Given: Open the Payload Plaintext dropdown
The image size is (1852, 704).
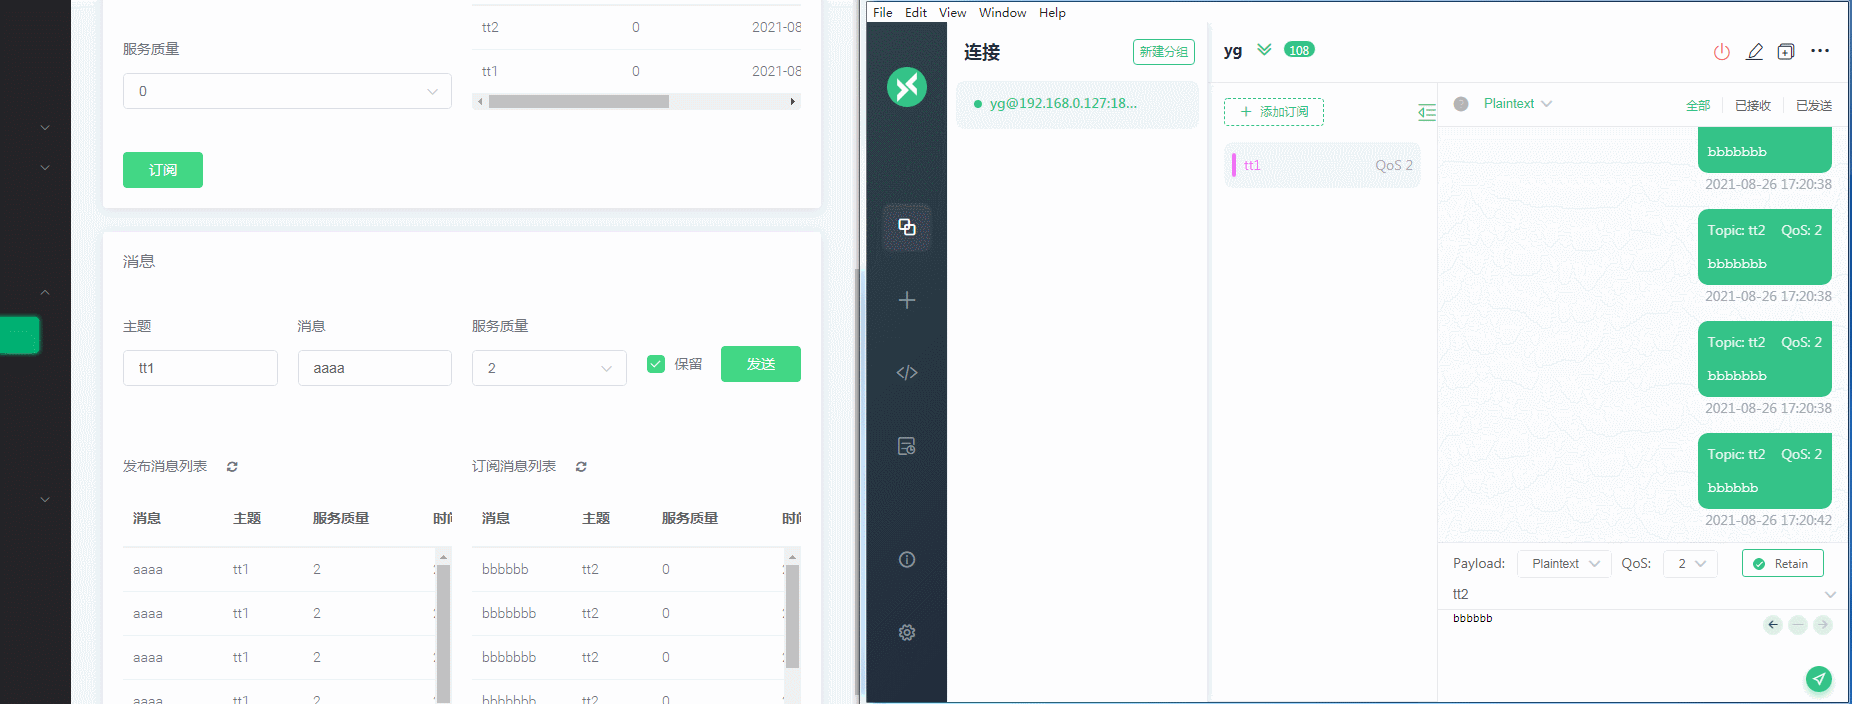Looking at the screenshot, I should point(1564,563).
